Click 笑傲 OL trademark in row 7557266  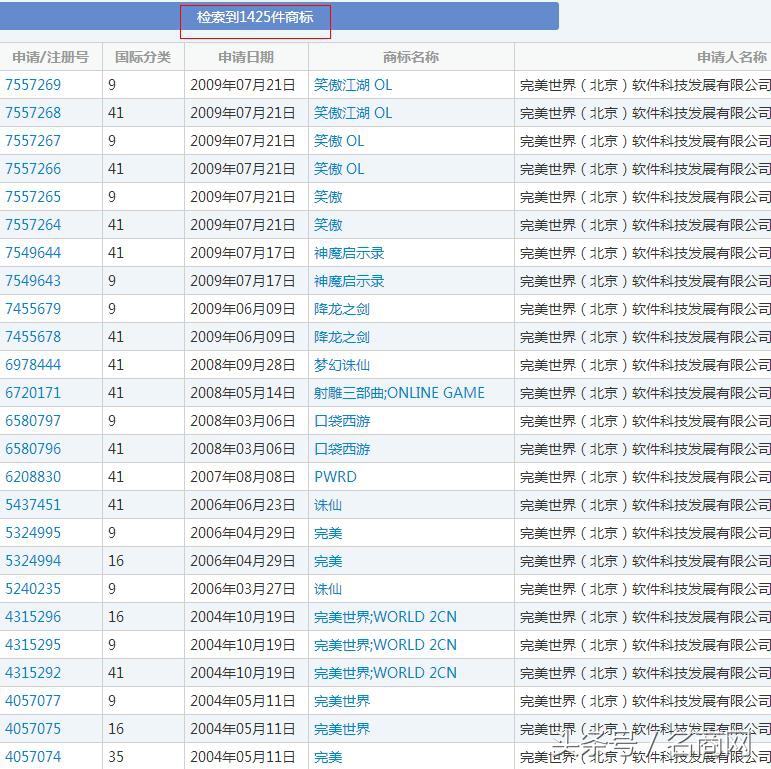339,169
